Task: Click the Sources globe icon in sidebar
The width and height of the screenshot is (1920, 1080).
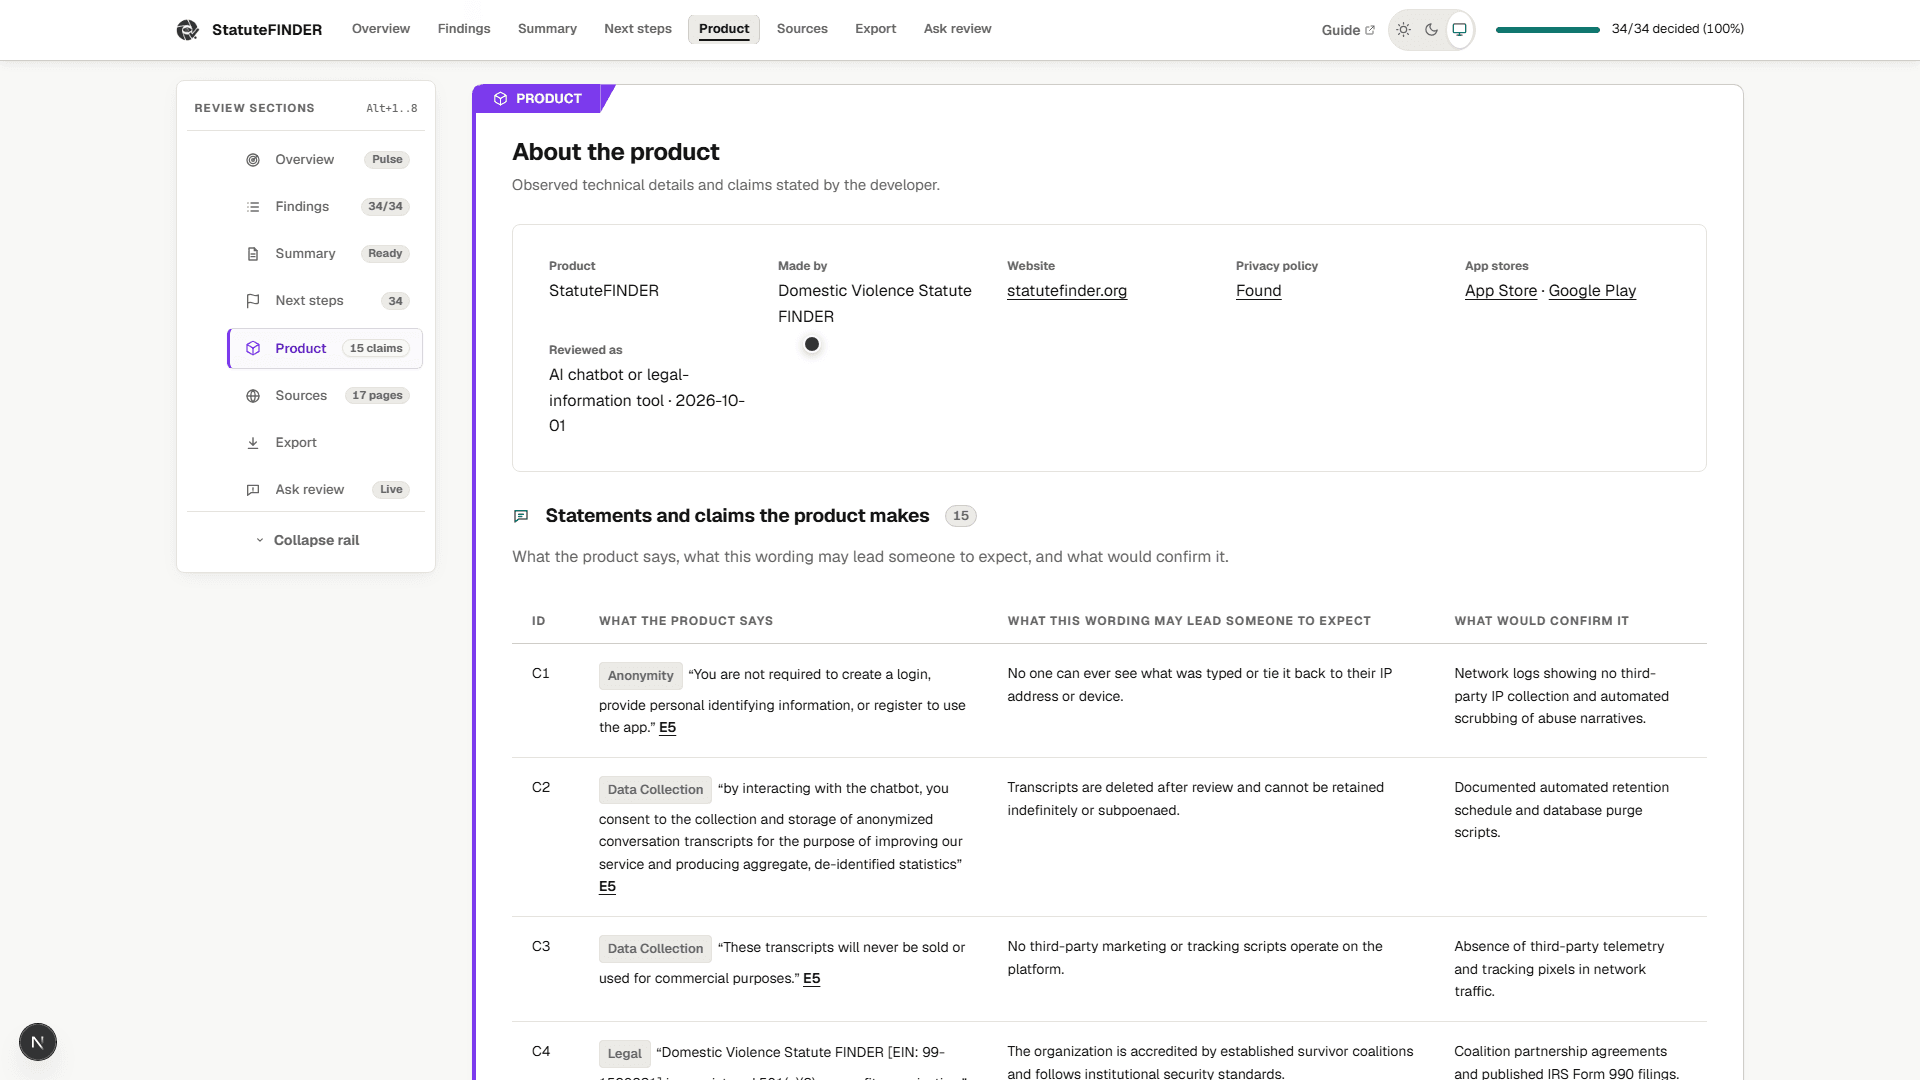Action: [253, 396]
